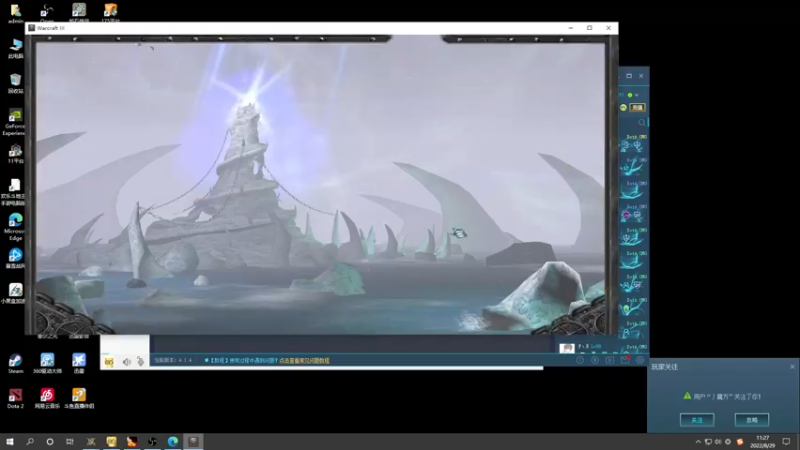800x450 pixels.
Task: Open the 11平台 desktop shortcut
Action: click(x=15, y=154)
